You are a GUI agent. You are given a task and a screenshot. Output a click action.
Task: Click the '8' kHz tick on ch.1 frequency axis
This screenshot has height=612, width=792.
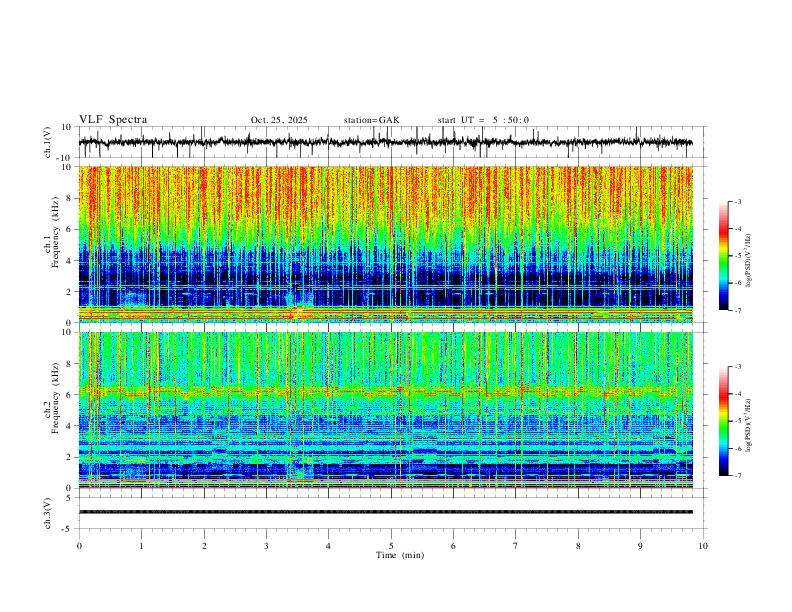(70, 198)
